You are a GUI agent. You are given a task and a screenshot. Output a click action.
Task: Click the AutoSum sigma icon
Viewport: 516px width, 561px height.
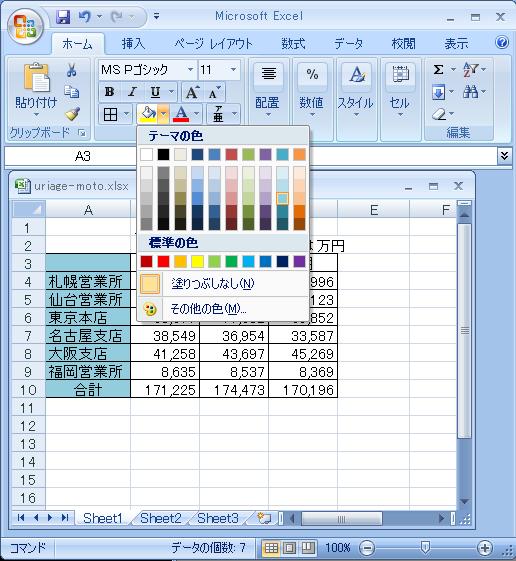[438, 69]
